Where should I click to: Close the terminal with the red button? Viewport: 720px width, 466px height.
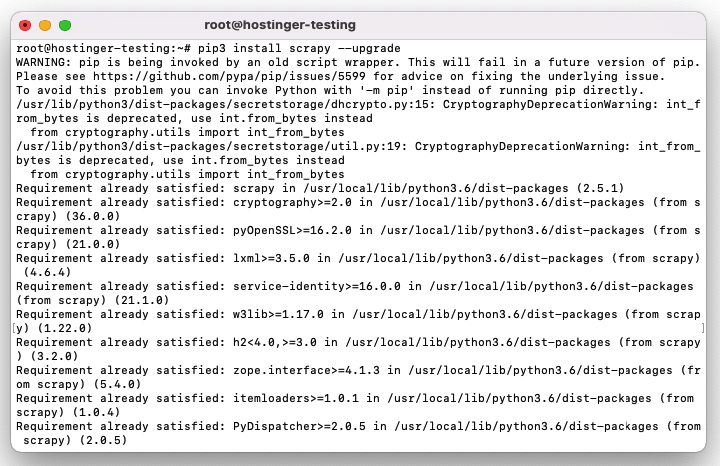coord(25,25)
